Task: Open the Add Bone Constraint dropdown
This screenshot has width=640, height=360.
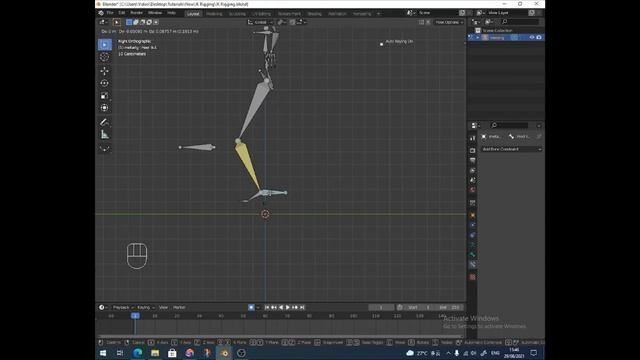Action: point(512,149)
